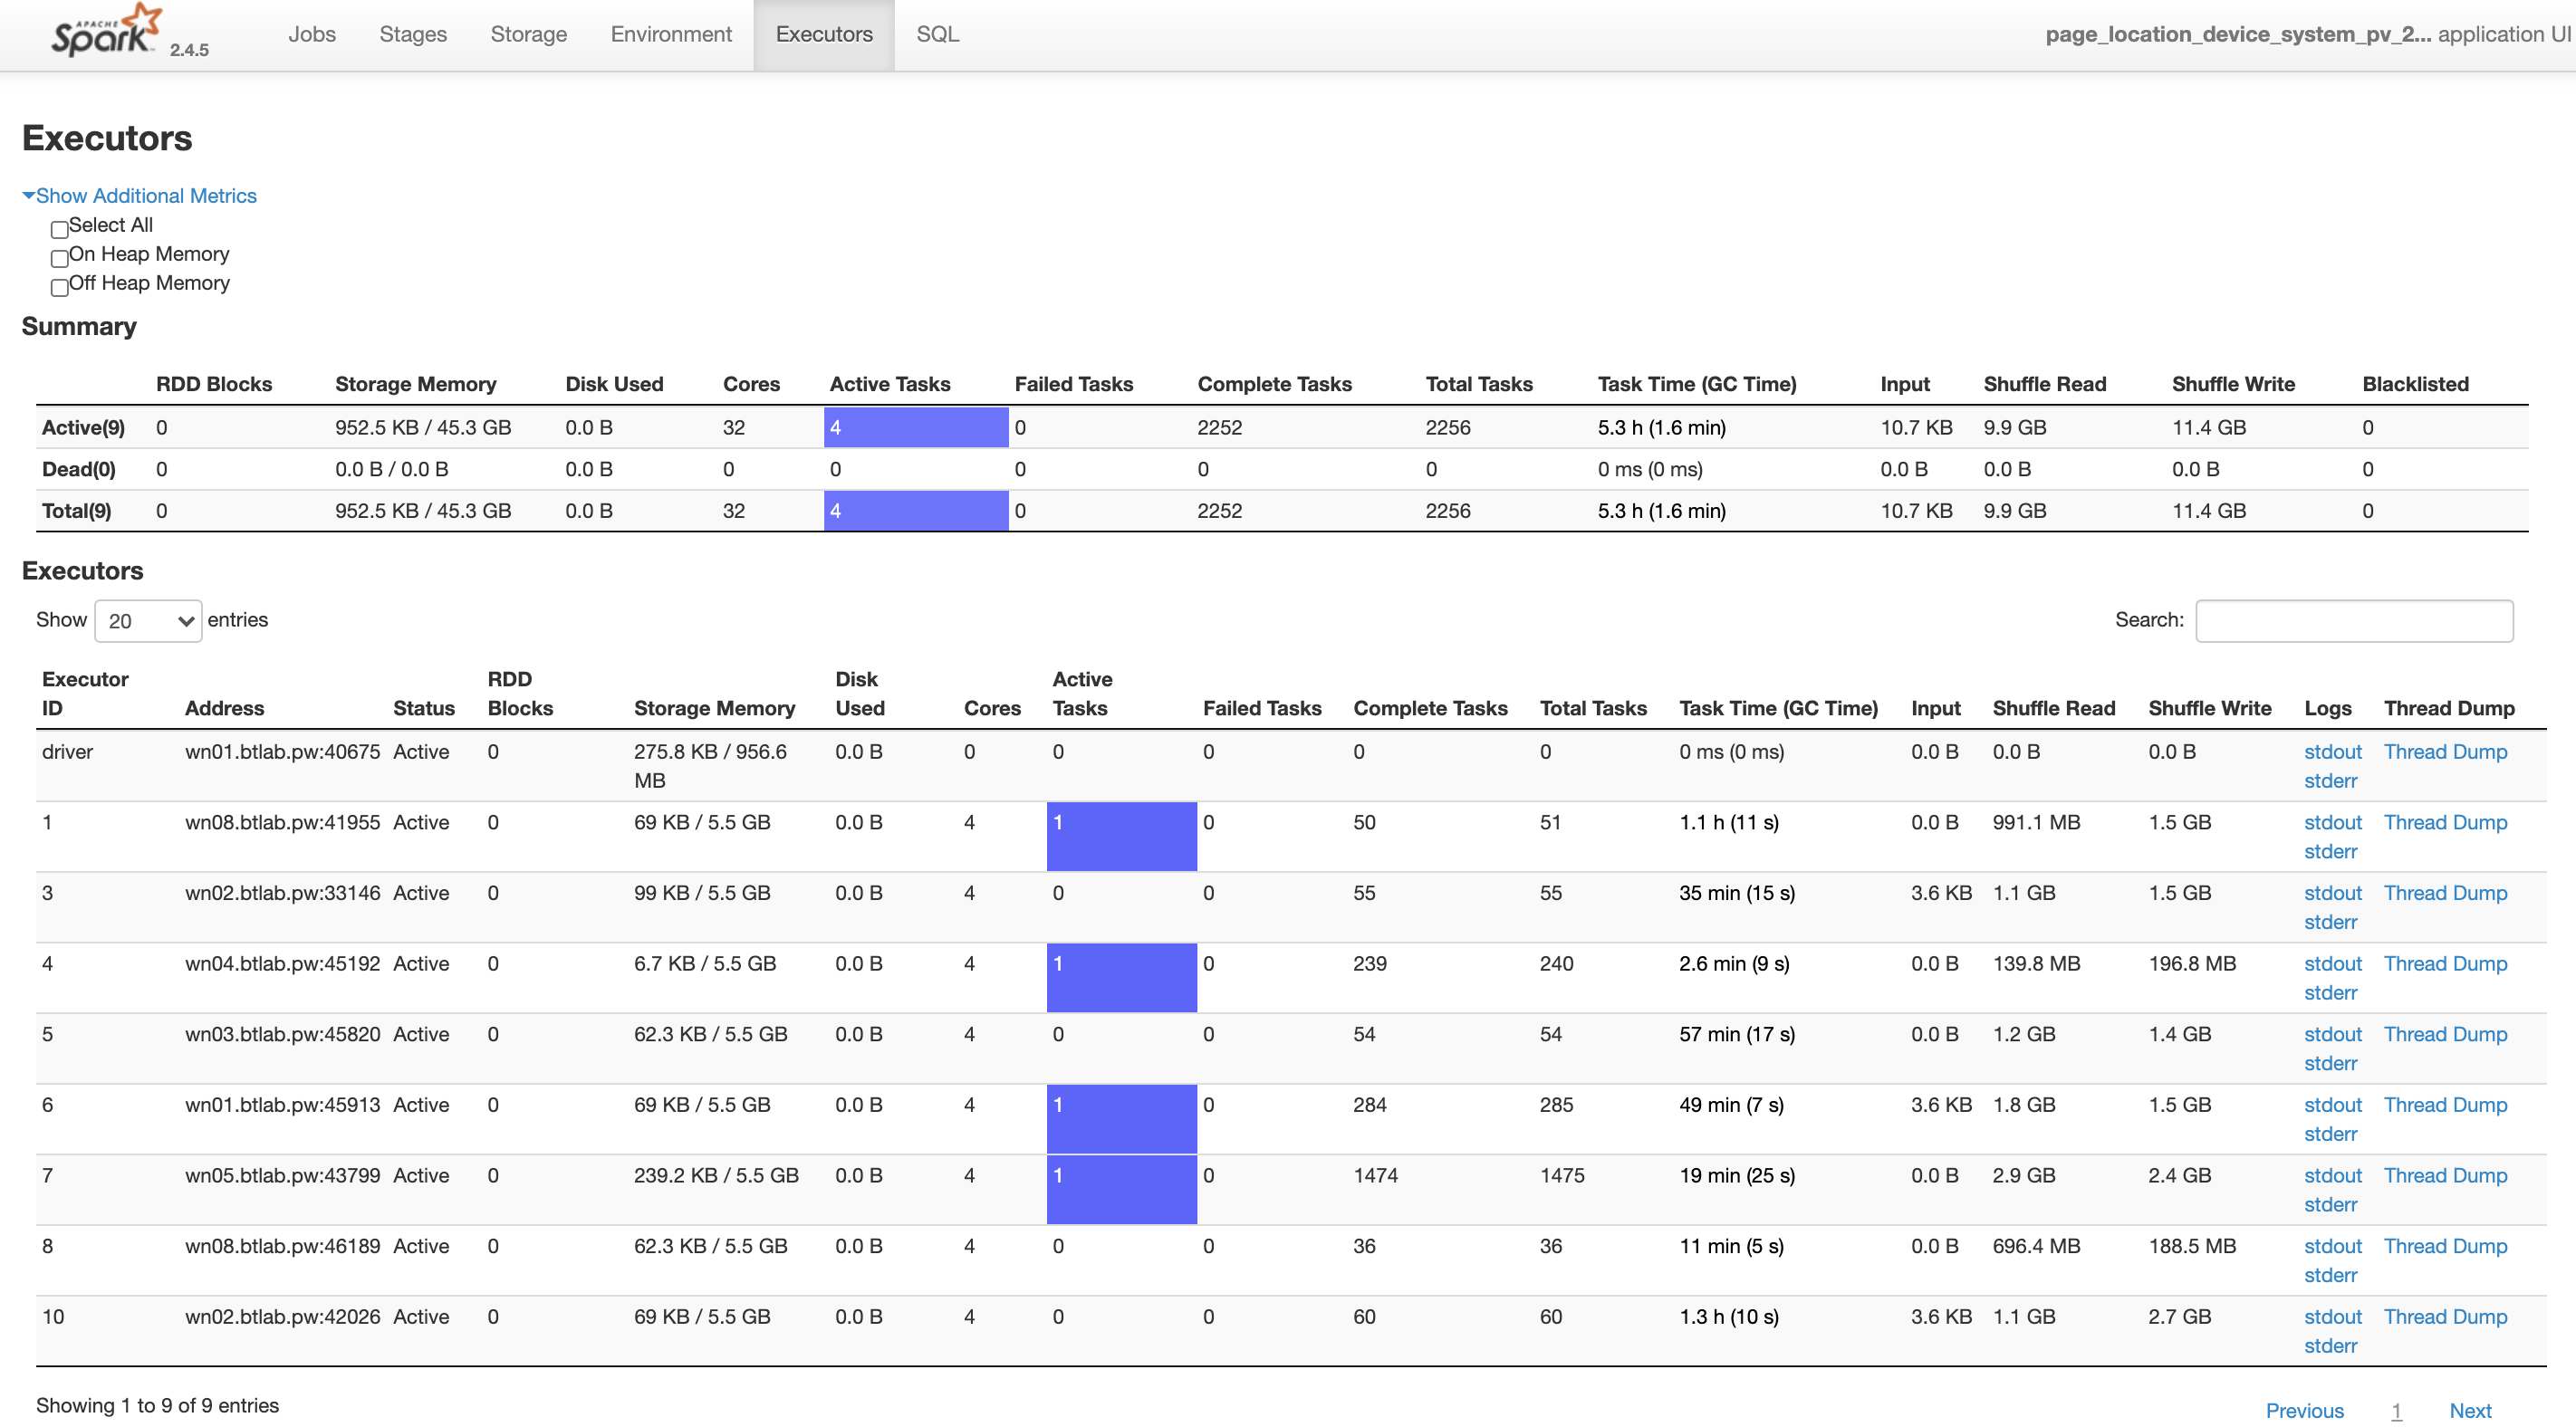Open Thread Dump for executor 10
This screenshot has width=2576, height=1427.
coord(2445,1318)
